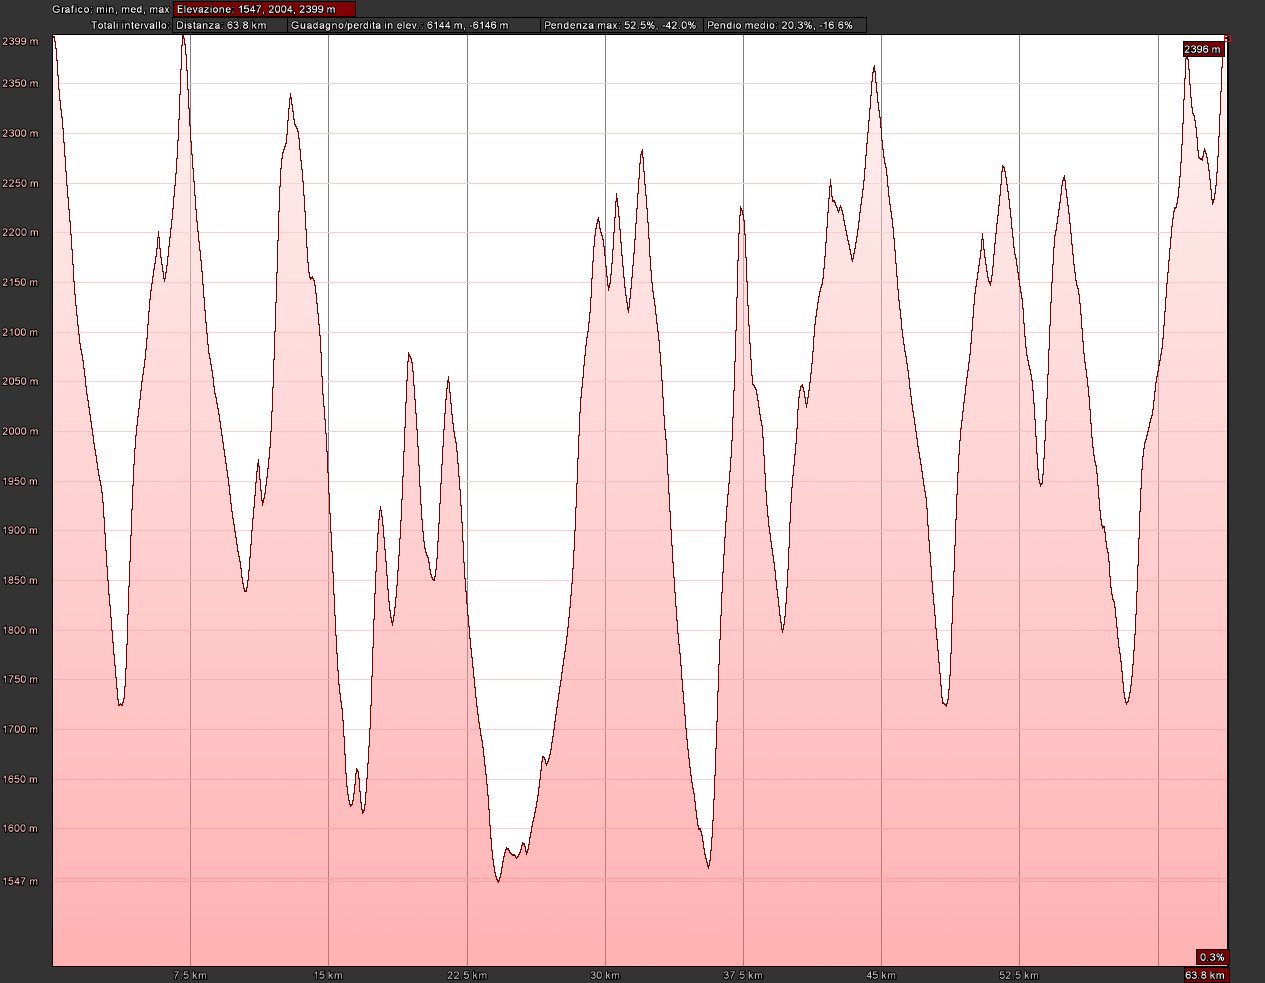This screenshot has width=1265, height=983.
Task: Click the 2396 m elevation tooltip
Action: (x=1201, y=49)
